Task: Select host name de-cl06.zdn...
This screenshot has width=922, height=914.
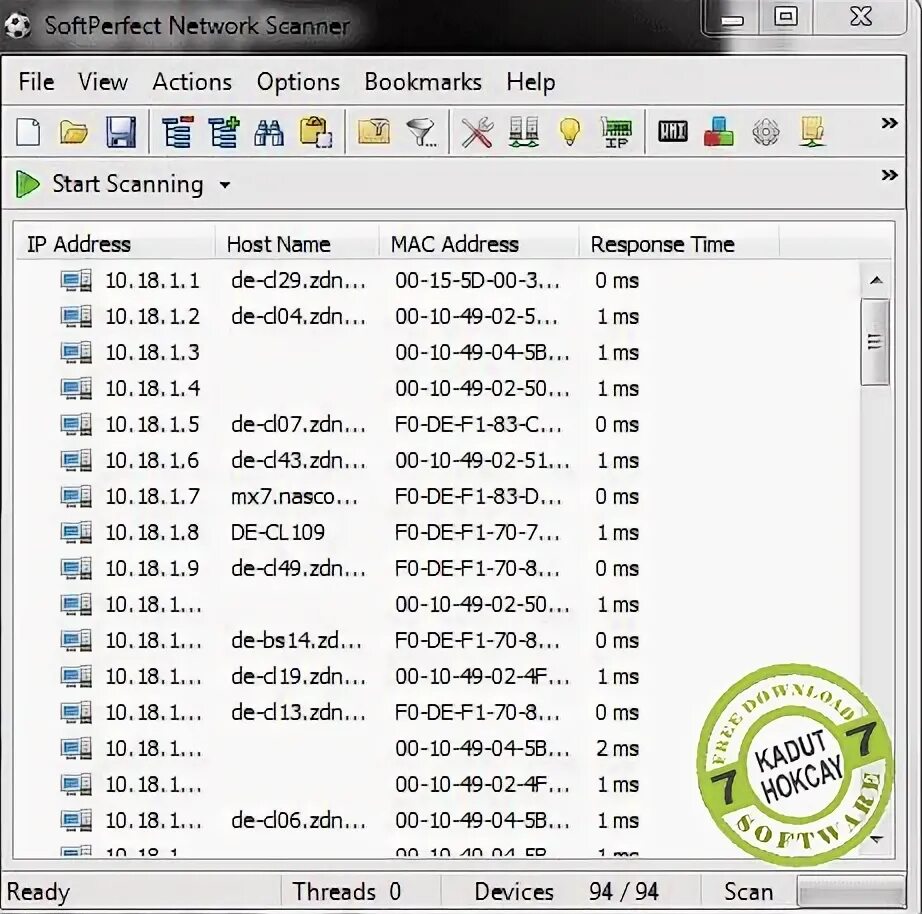Action: [299, 820]
